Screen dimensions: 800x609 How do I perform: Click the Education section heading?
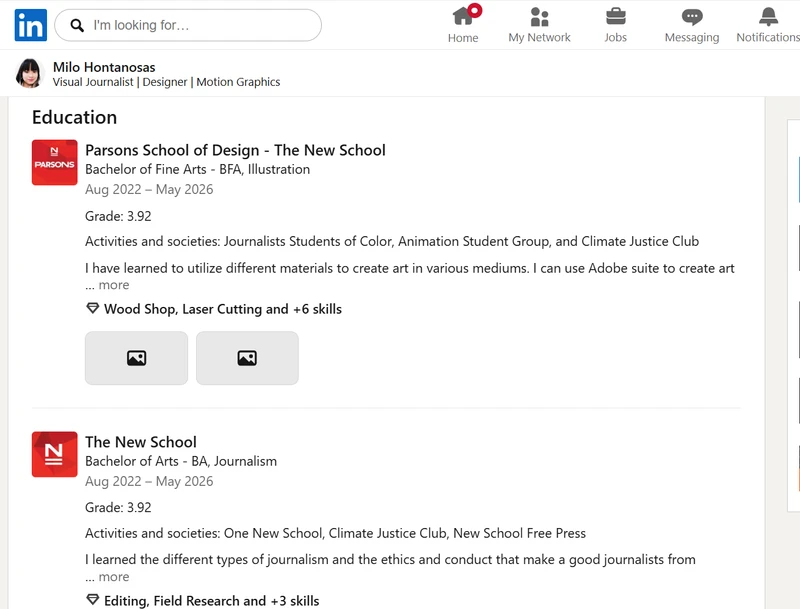(74, 117)
